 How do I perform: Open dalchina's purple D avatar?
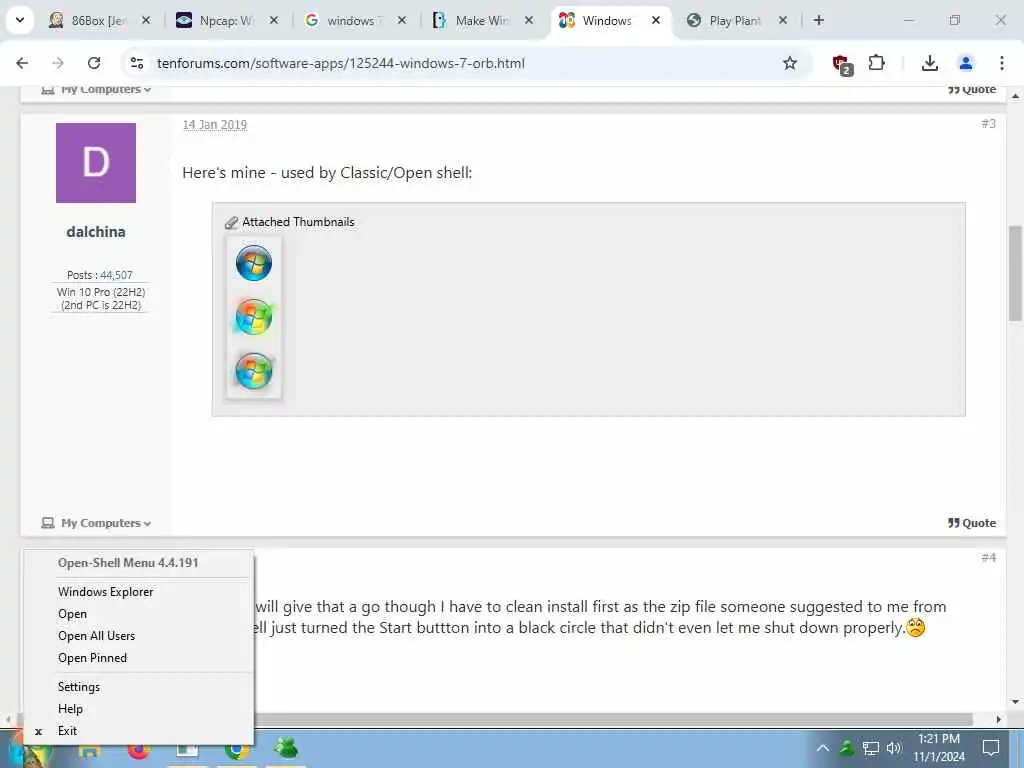(96, 163)
